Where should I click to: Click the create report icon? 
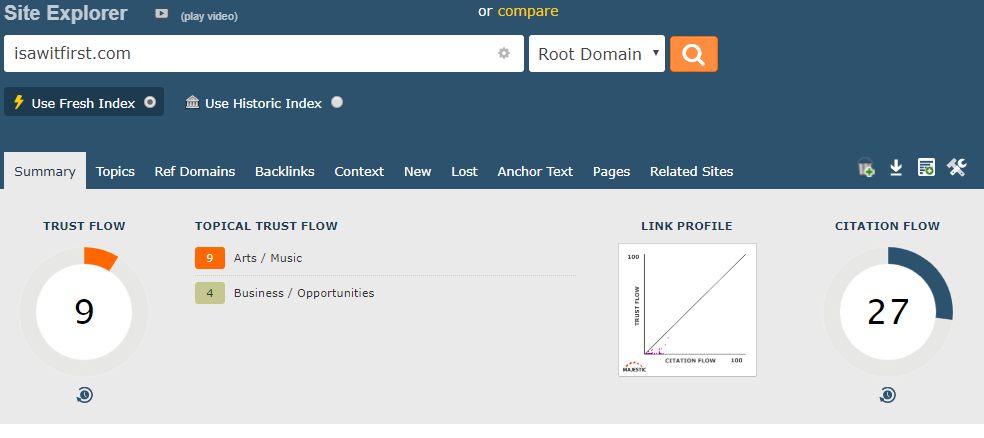[926, 168]
